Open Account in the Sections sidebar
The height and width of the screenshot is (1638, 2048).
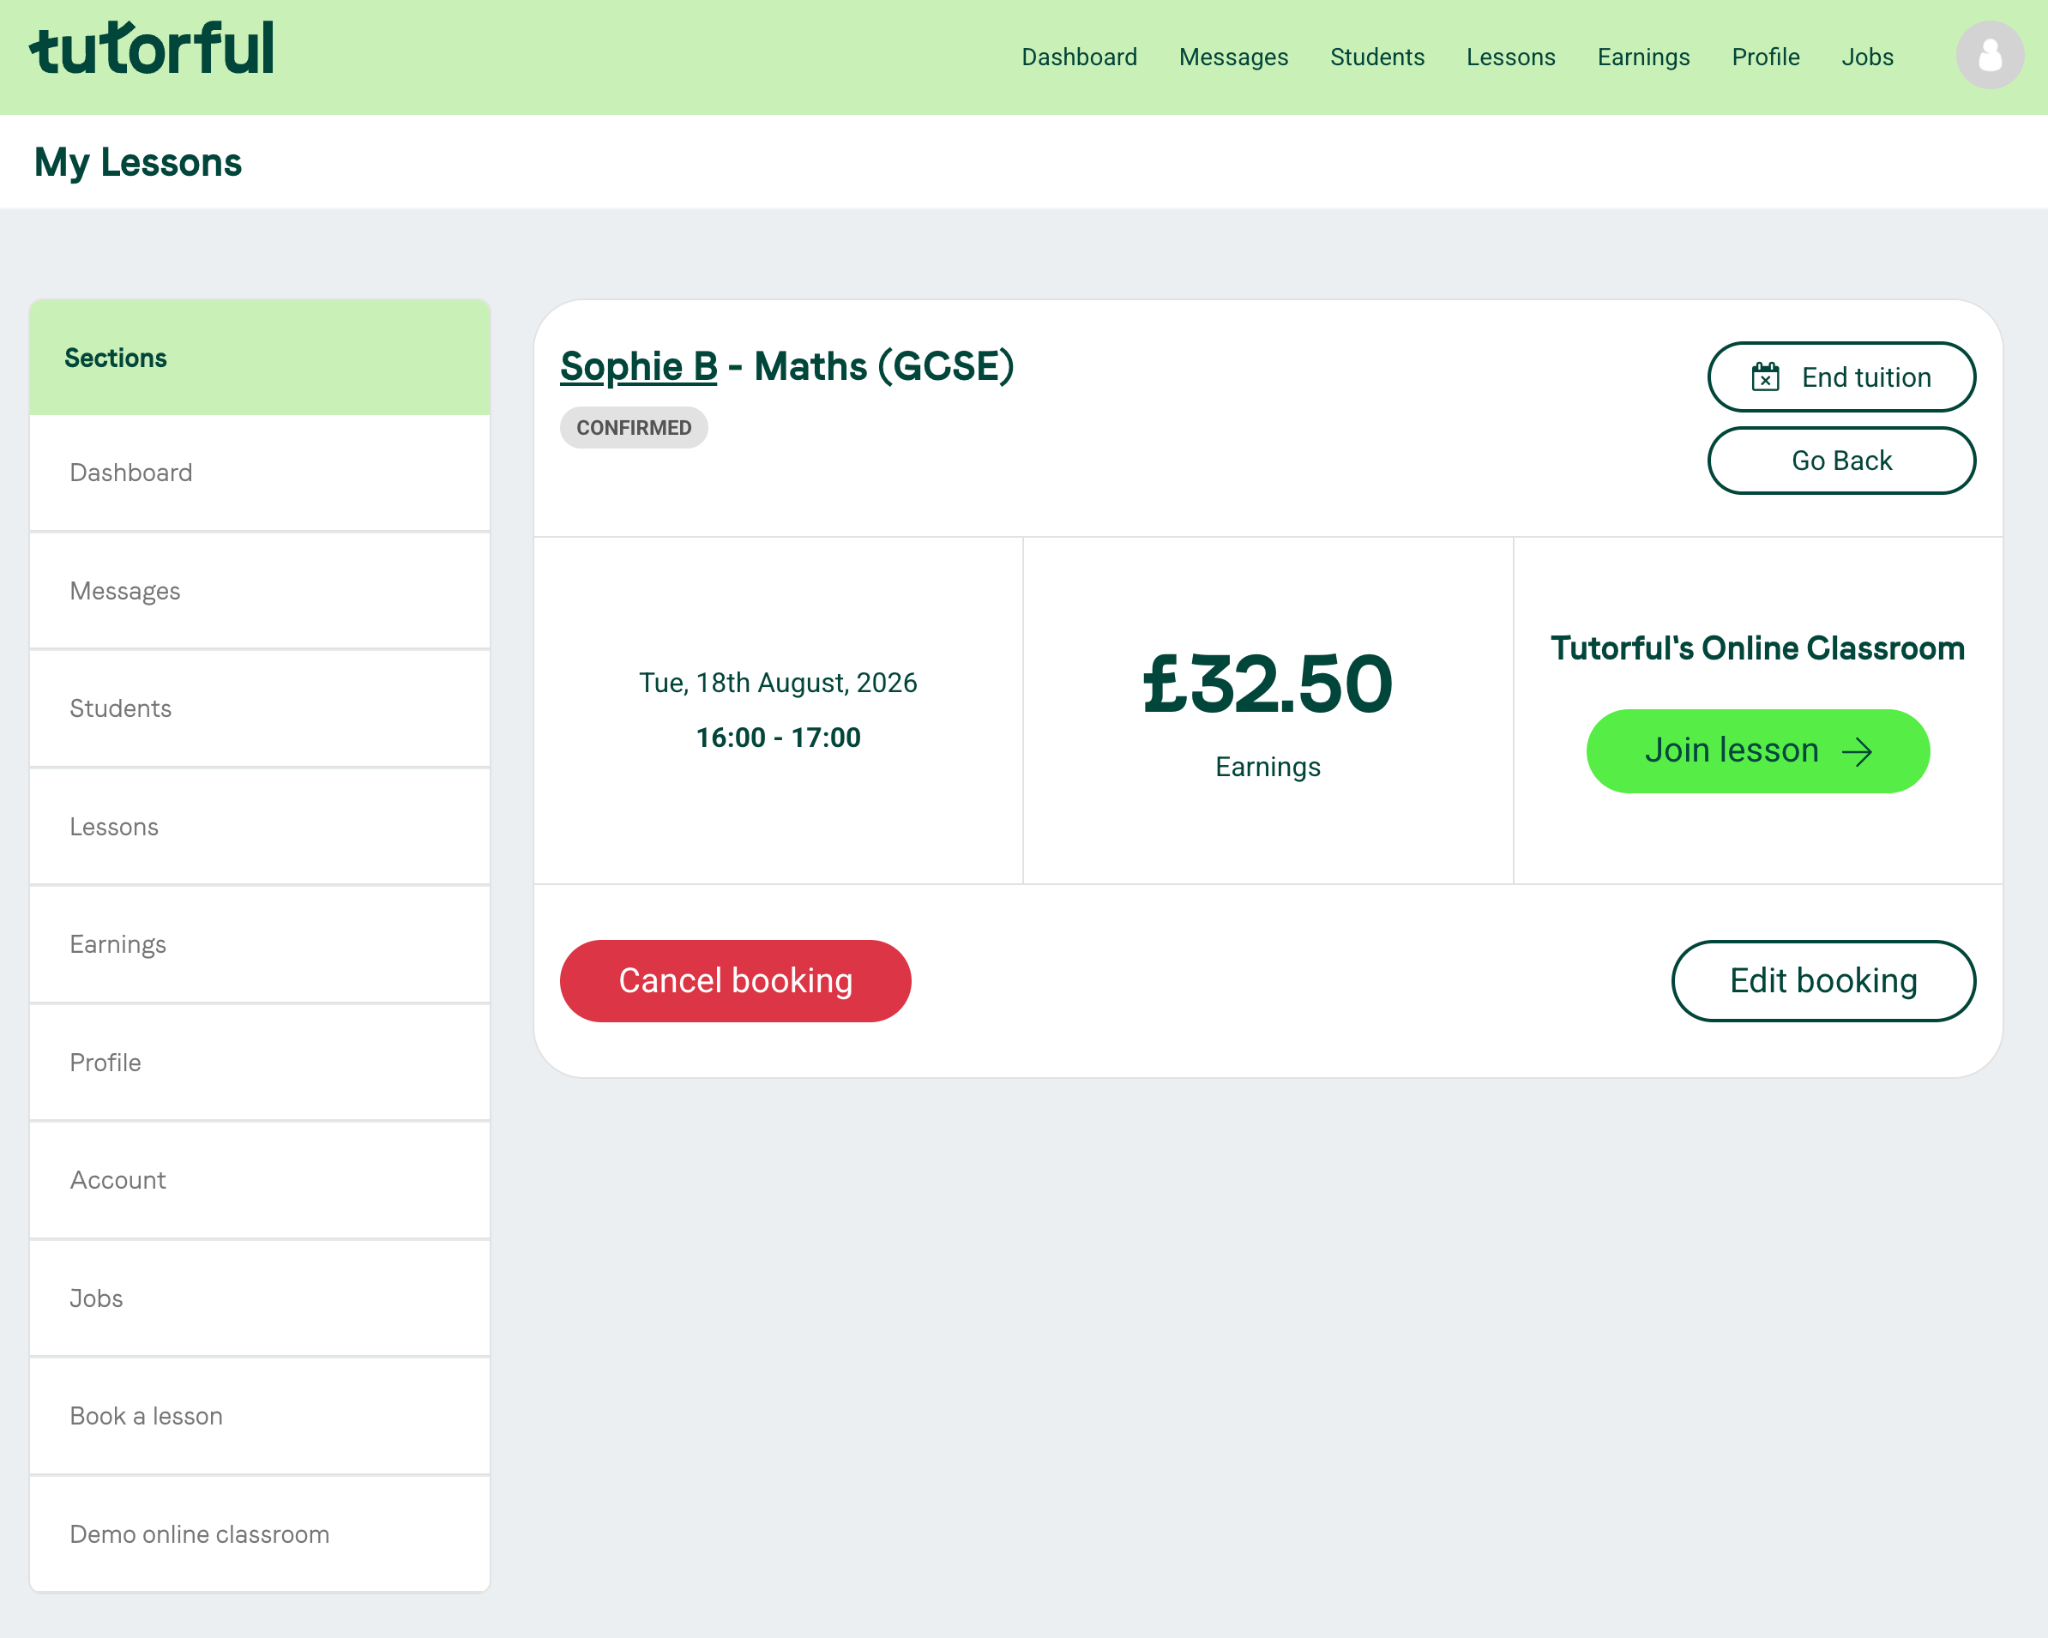(x=260, y=1180)
